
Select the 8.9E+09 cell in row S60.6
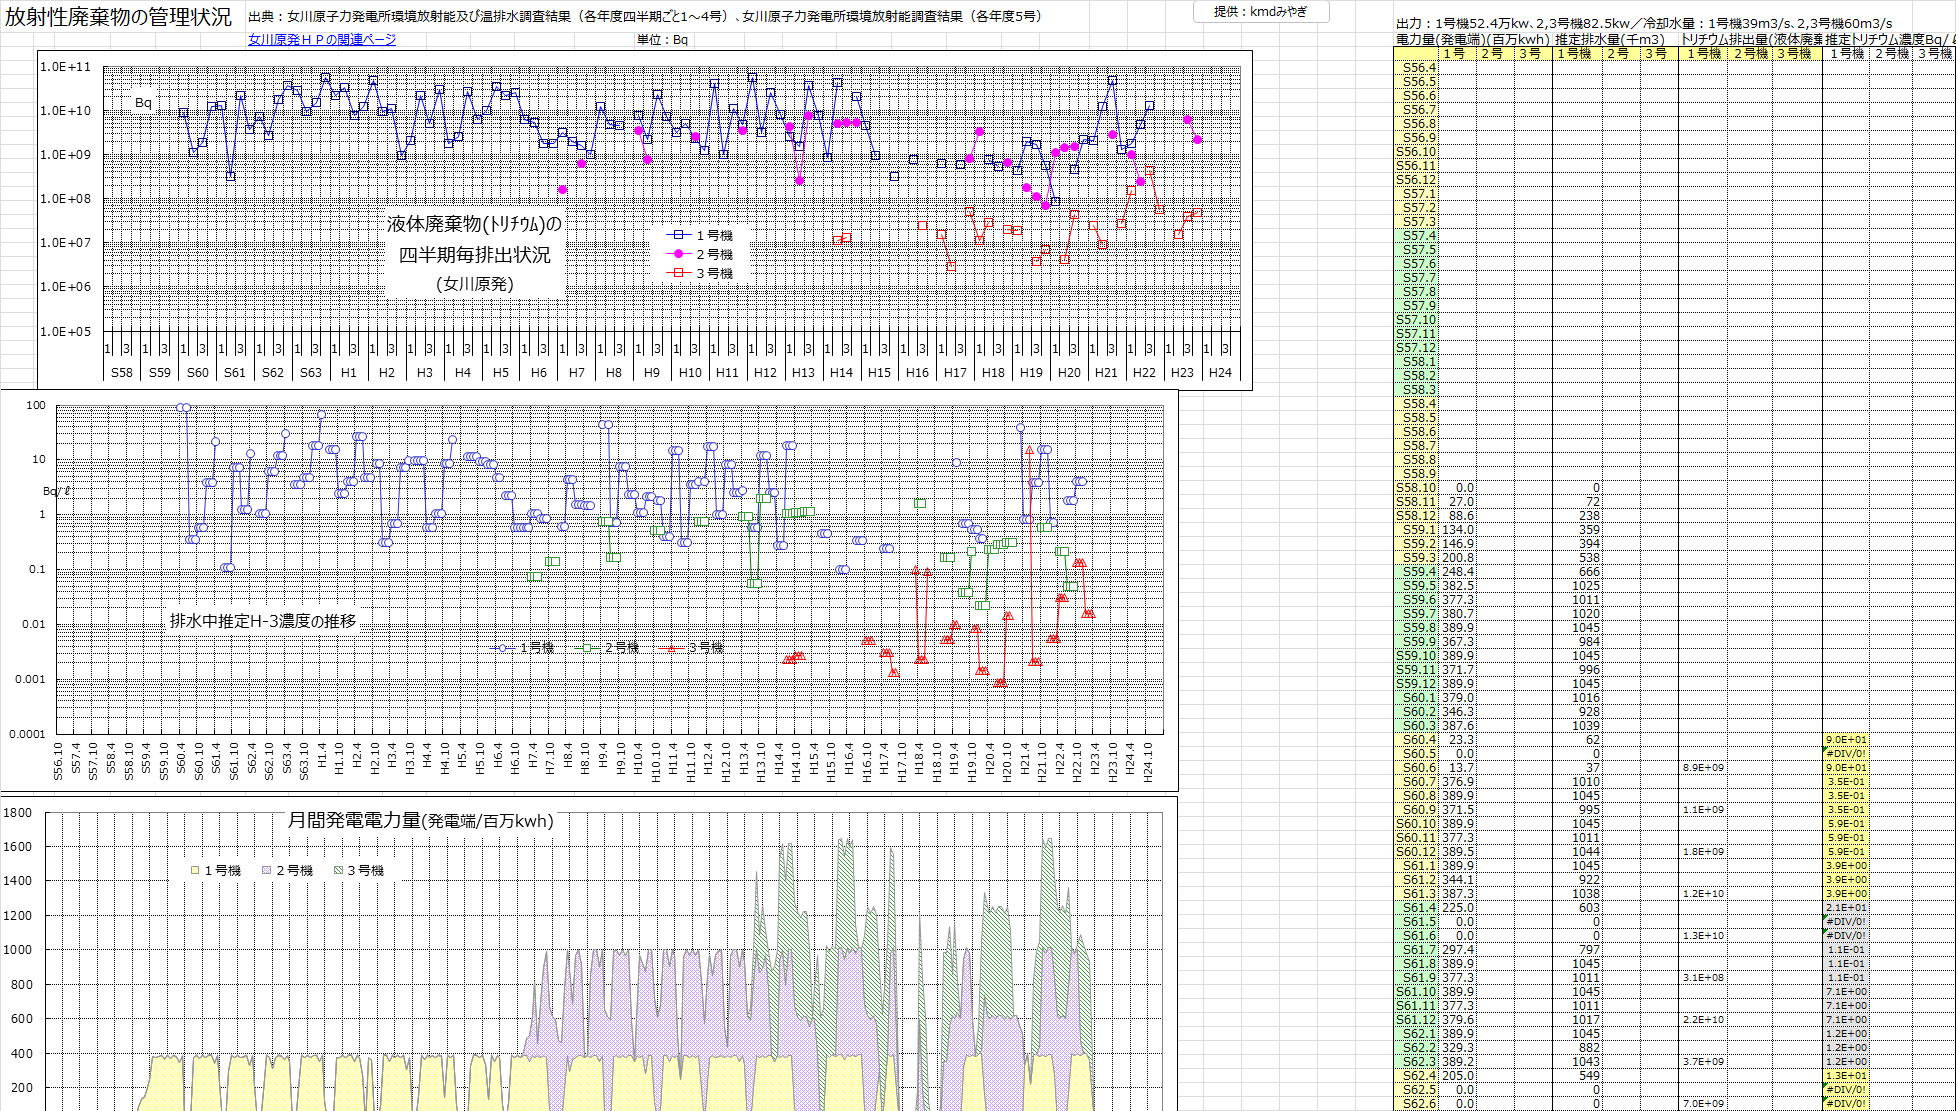[x=1703, y=768]
